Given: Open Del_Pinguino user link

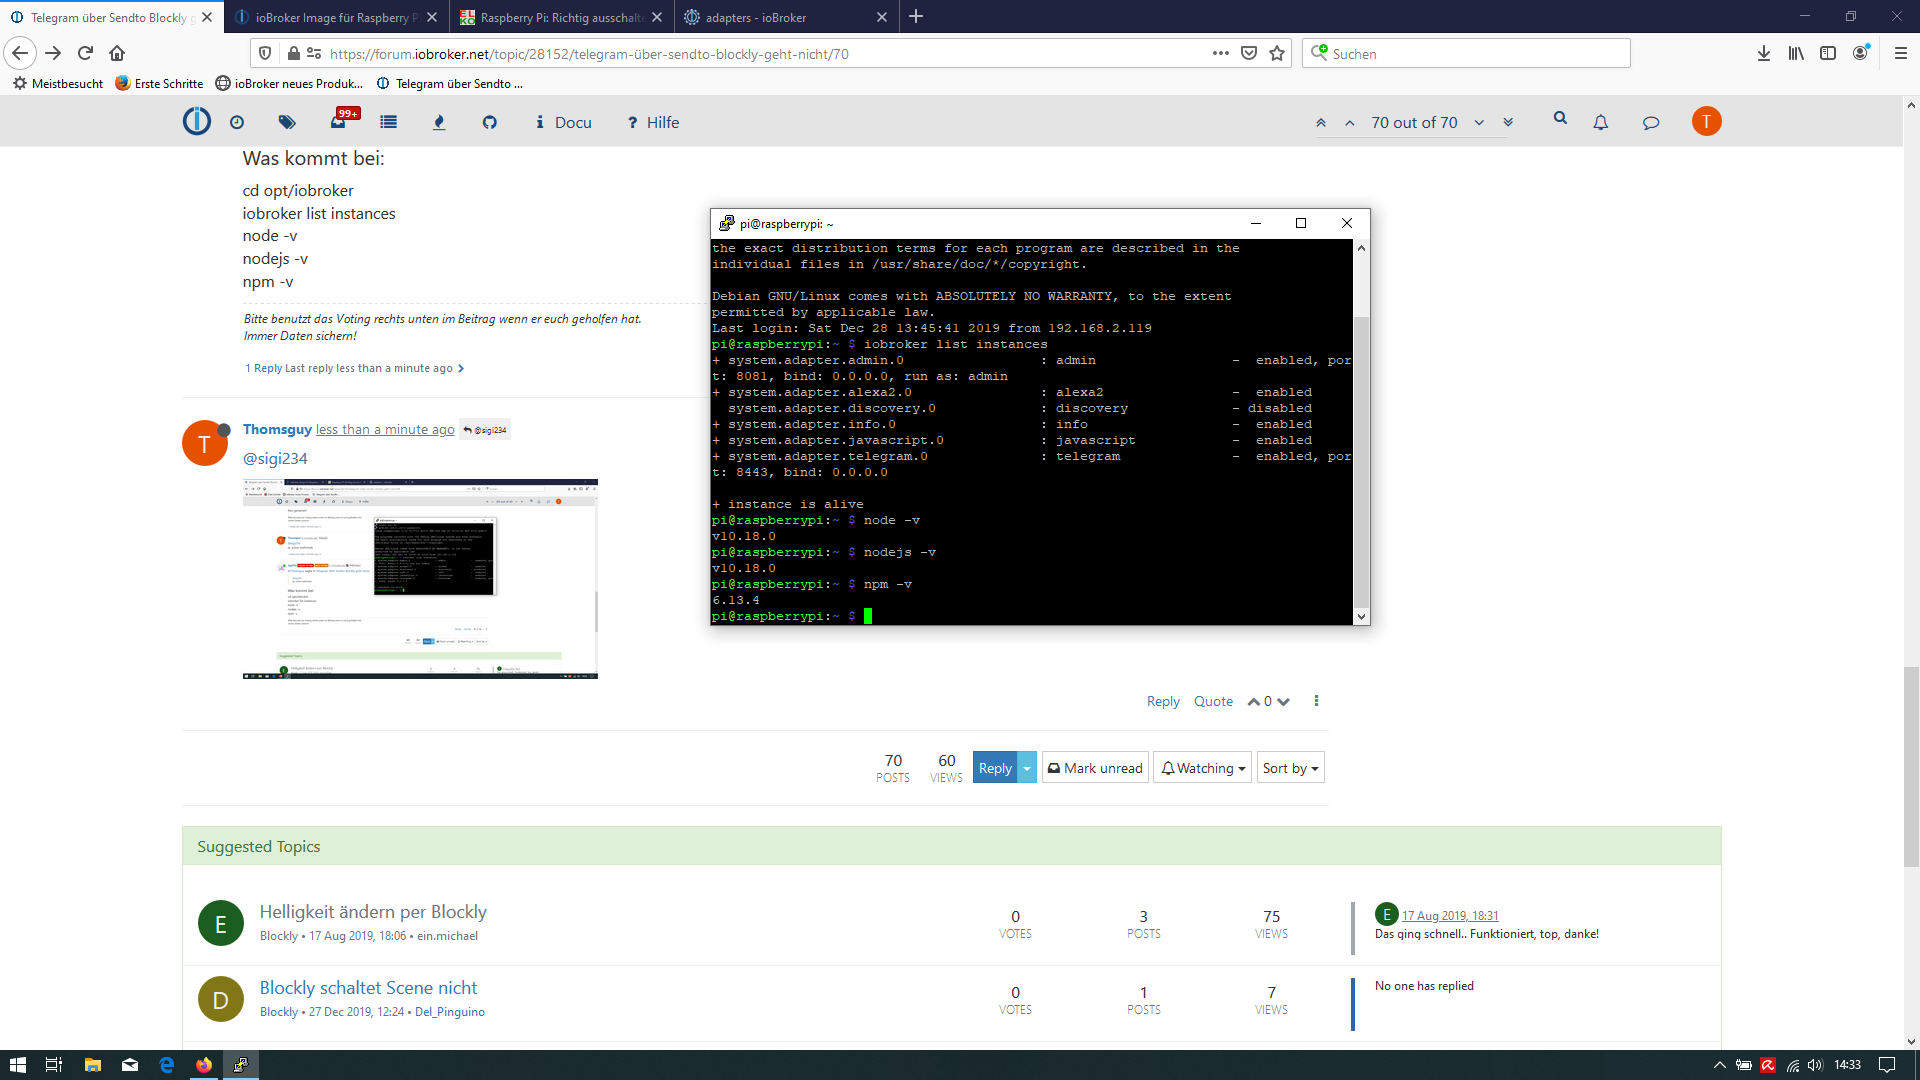Looking at the screenshot, I should (450, 1012).
